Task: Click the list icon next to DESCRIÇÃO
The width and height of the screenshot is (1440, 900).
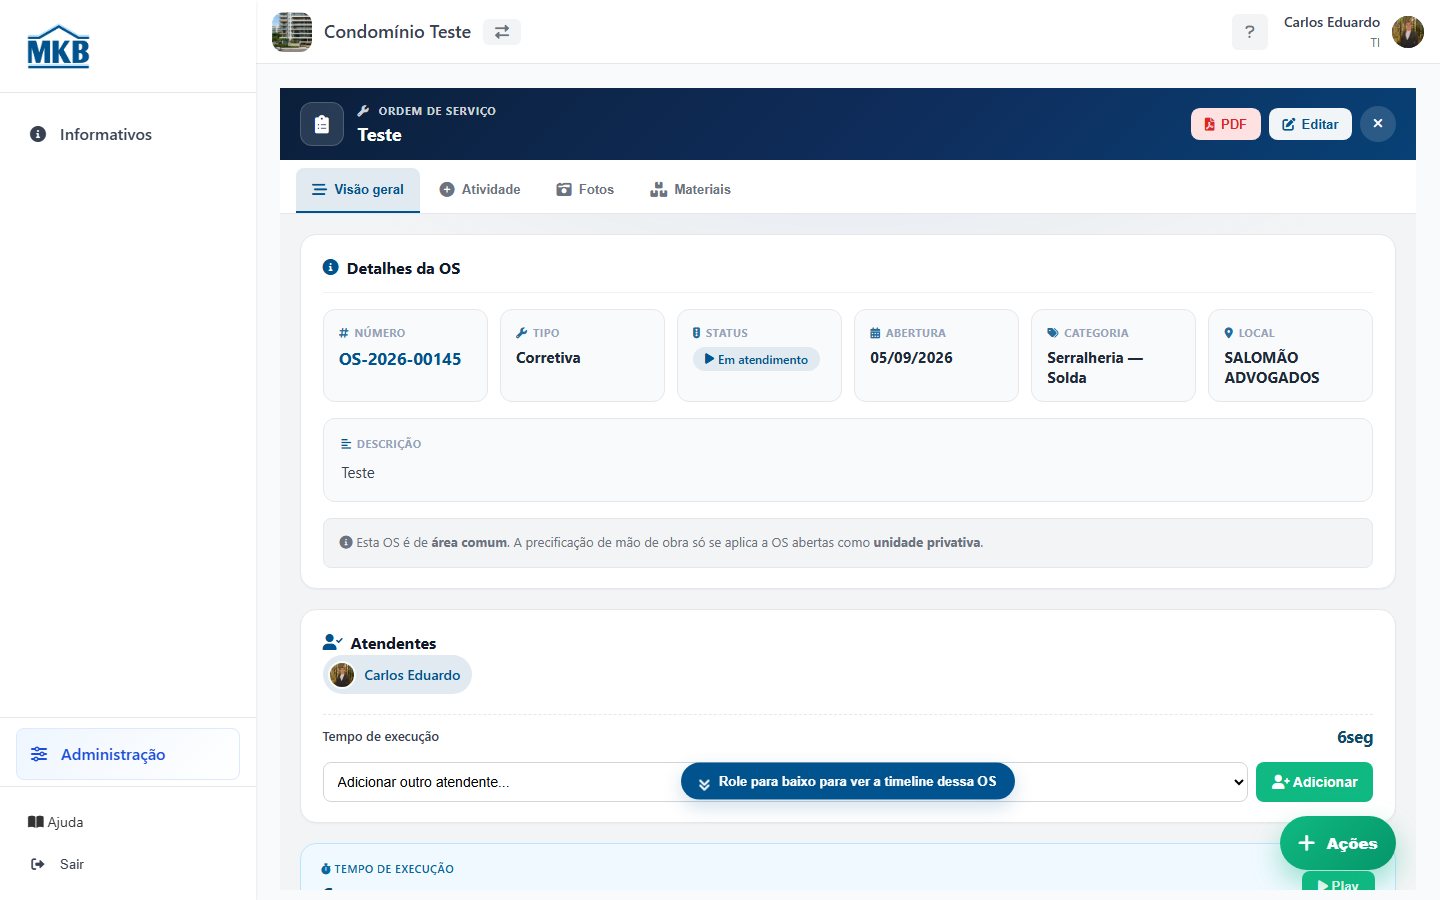Action: click(346, 444)
